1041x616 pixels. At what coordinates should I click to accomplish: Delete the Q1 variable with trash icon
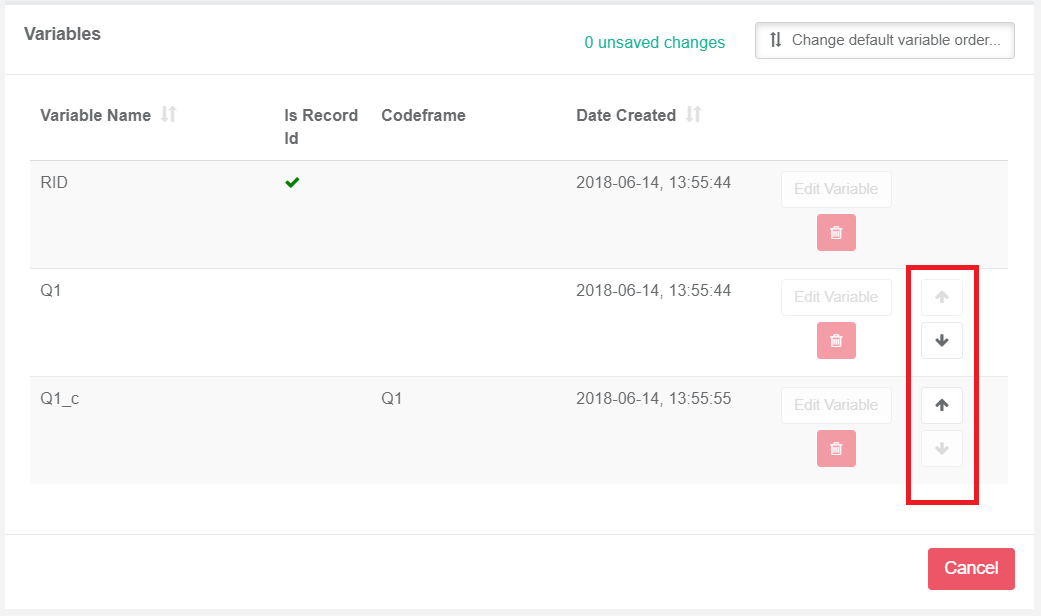[836, 341]
